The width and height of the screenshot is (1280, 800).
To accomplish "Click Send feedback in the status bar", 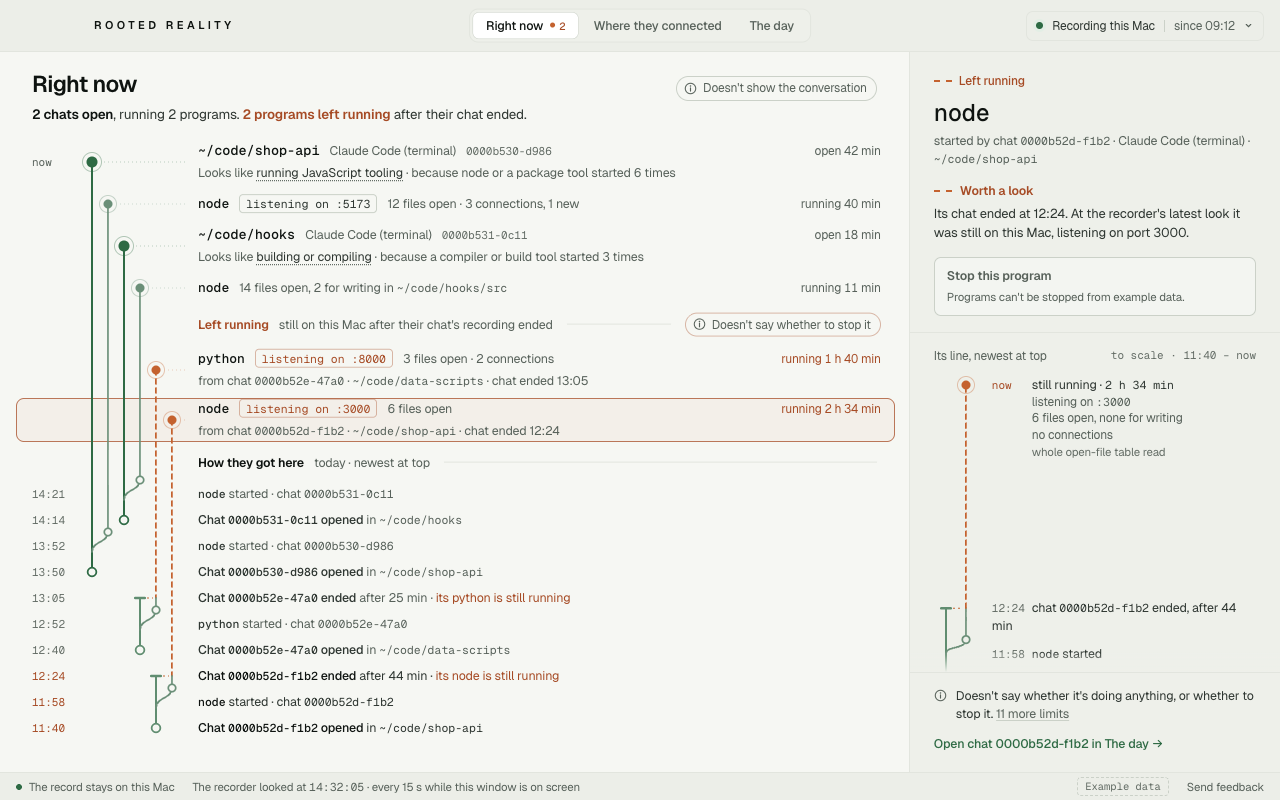I will [x=1225, y=787].
